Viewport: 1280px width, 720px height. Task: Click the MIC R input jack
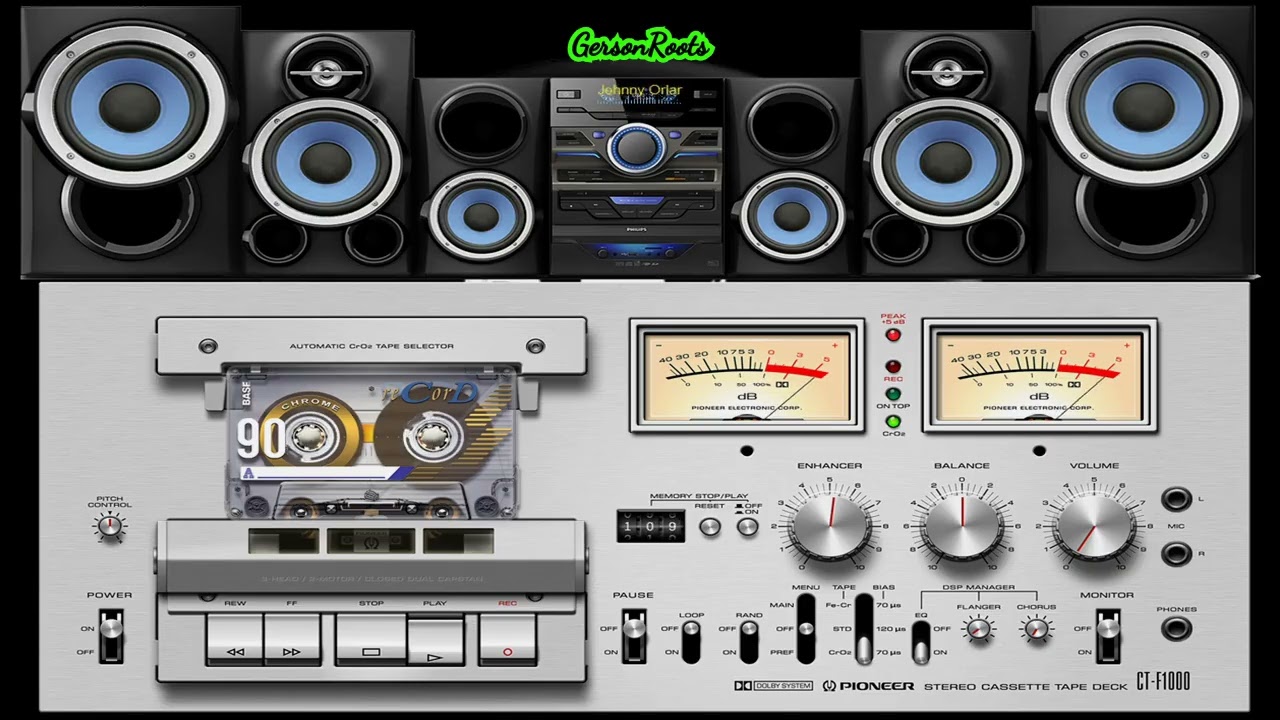tap(1176, 553)
